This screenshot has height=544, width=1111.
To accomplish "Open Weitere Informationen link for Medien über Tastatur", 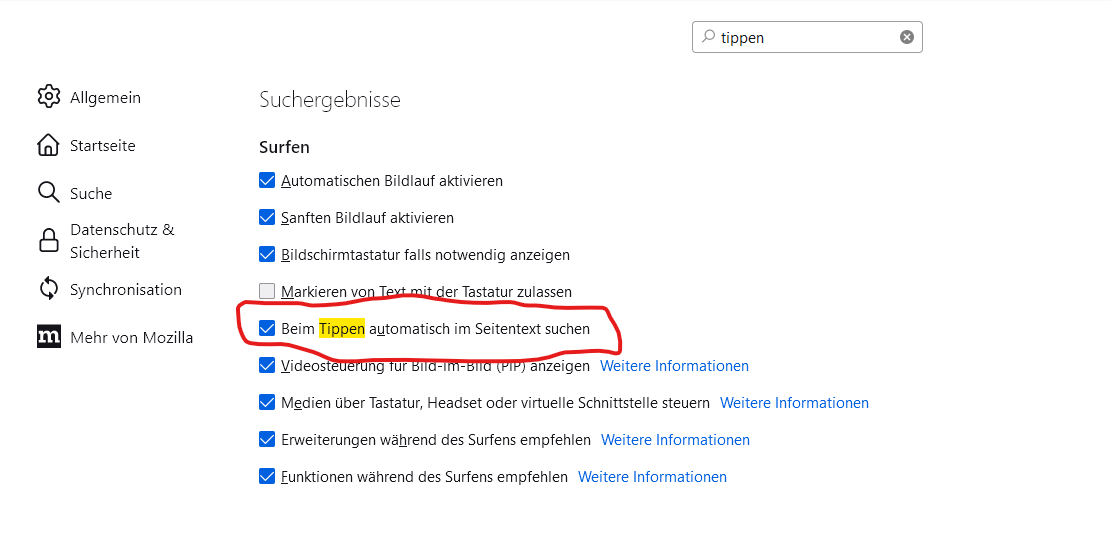I will tap(794, 403).
